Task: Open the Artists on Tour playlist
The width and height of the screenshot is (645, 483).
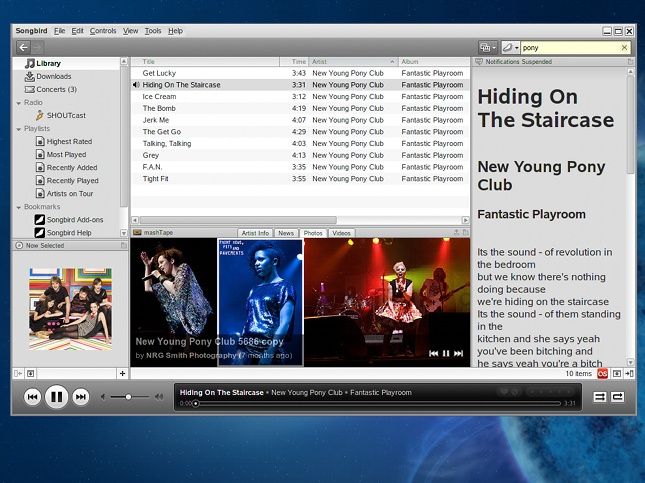Action: tap(64, 193)
